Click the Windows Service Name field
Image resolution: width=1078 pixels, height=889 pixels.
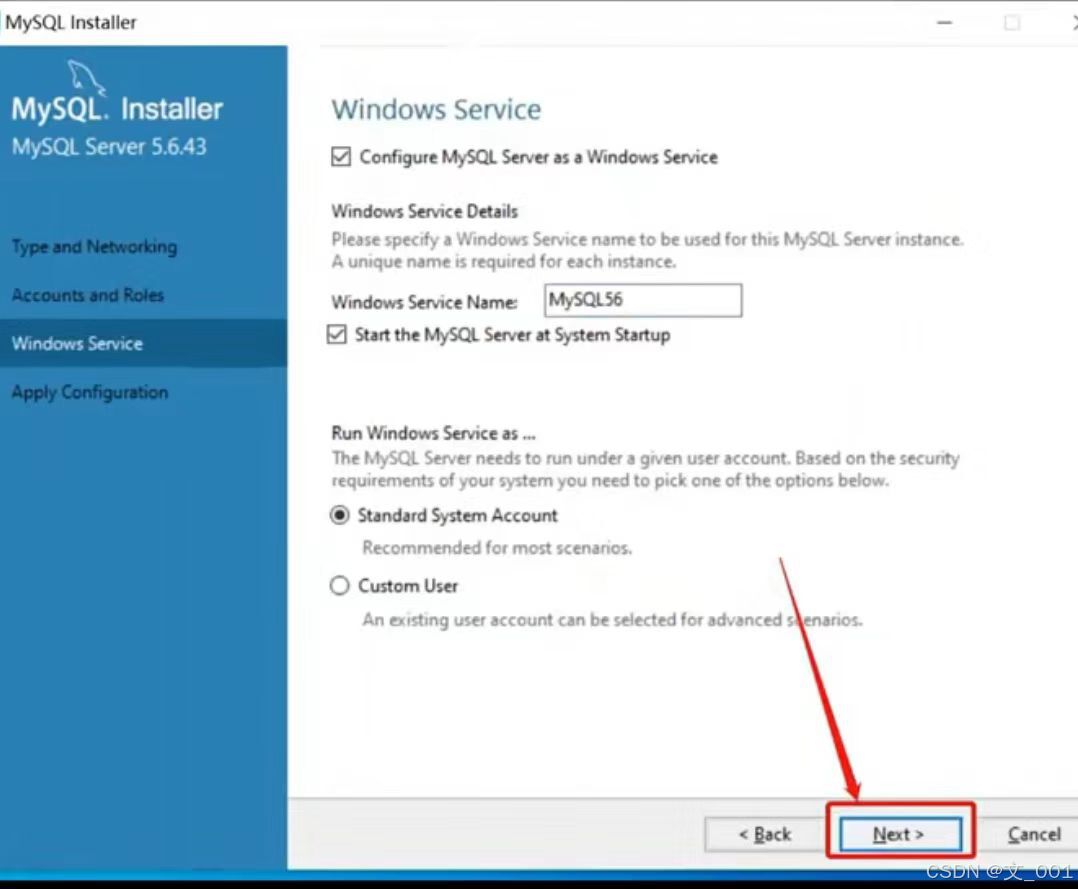tap(643, 300)
